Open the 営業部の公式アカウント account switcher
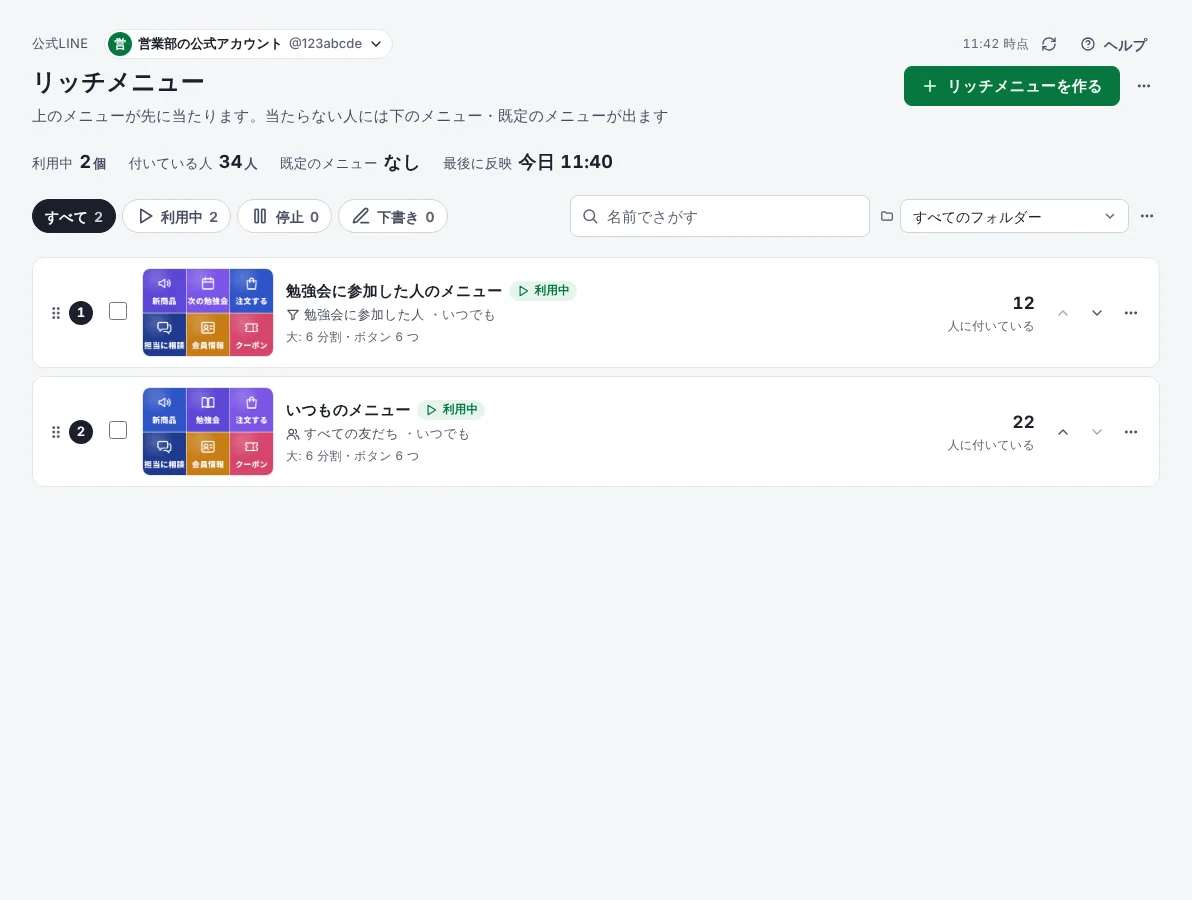Screen dimensions: 1192x900 pos(249,44)
